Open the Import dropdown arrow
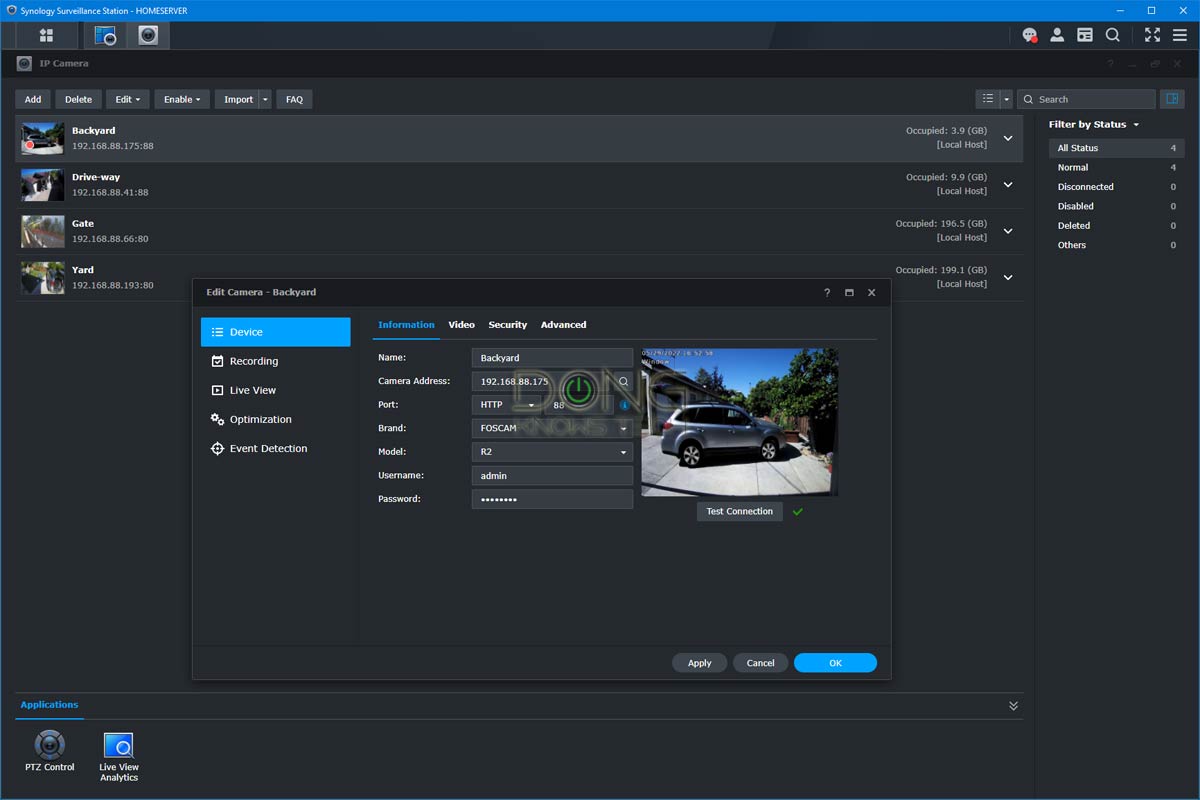Image resolution: width=1200 pixels, height=800 pixels. (x=265, y=99)
